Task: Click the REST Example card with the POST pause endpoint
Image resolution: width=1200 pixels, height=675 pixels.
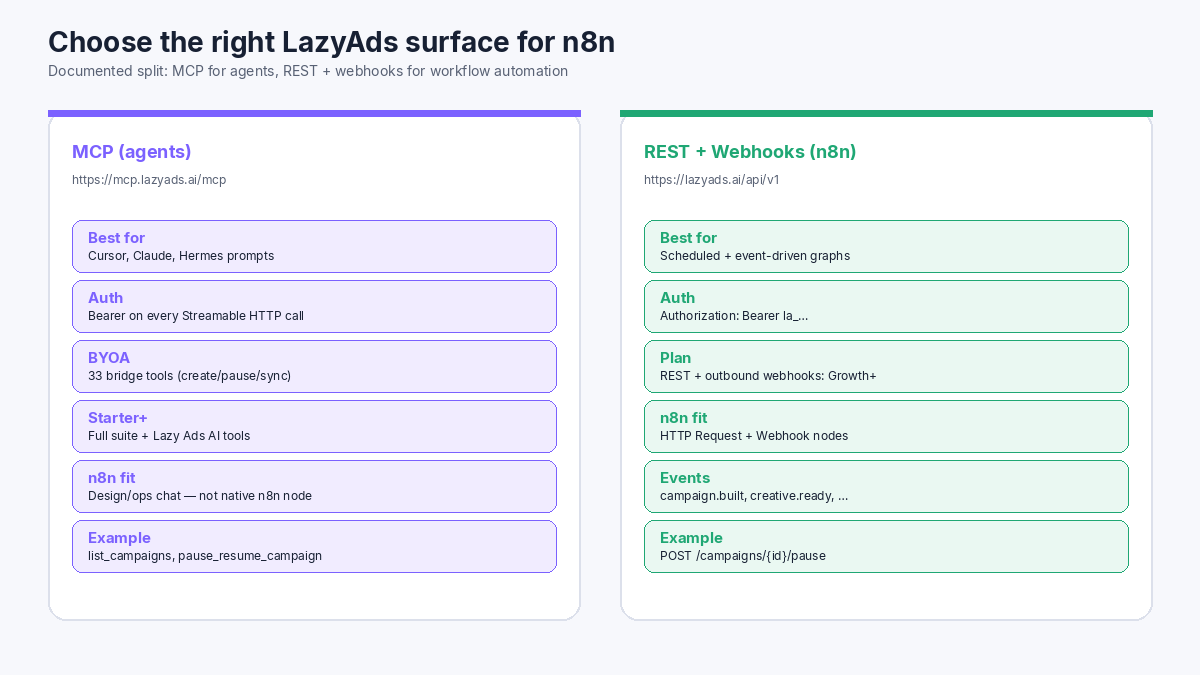Action: pyautogui.click(x=886, y=546)
